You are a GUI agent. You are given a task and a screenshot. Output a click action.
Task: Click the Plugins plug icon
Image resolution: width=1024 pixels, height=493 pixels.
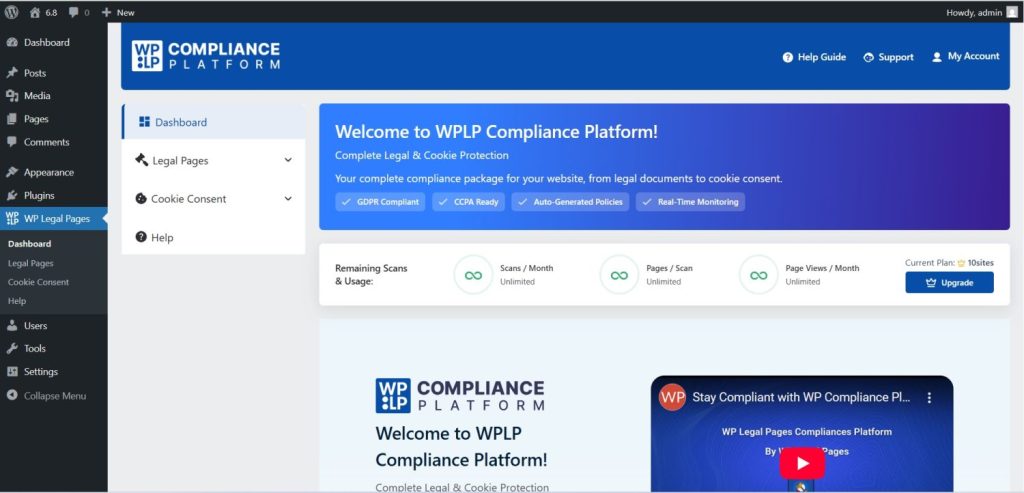coord(12,195)
